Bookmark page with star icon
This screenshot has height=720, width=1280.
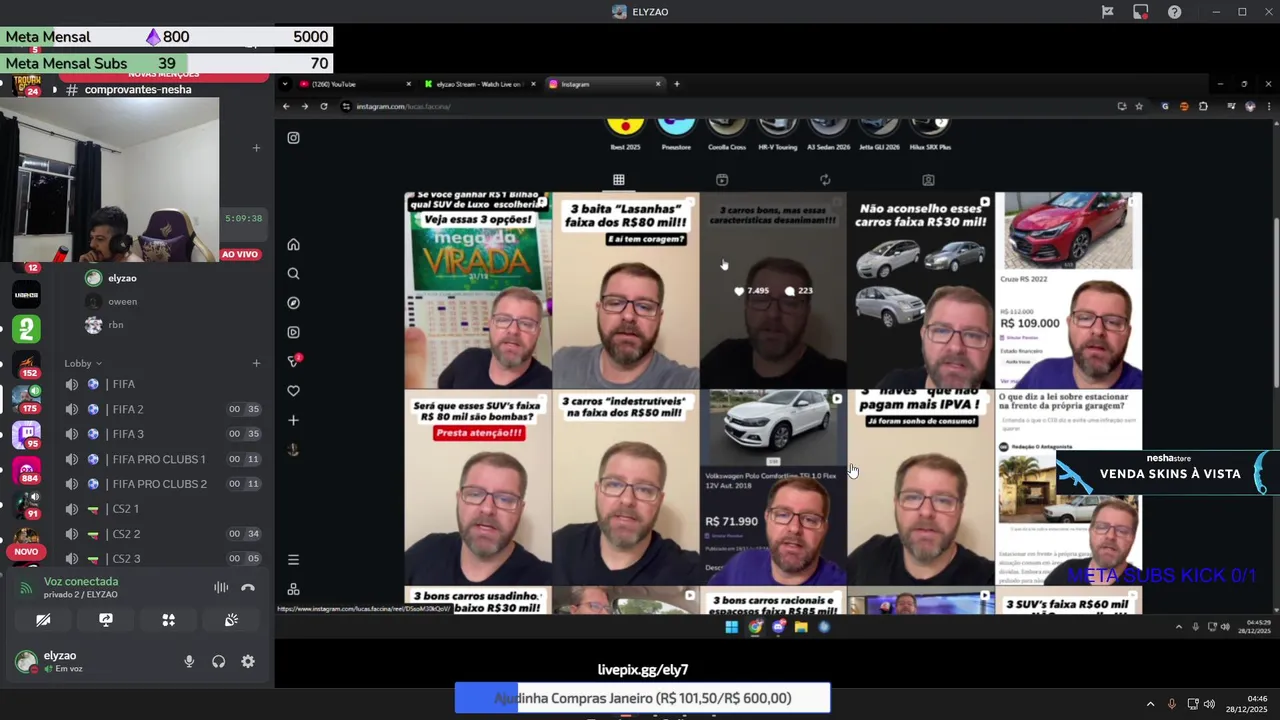pos(1139,106)
